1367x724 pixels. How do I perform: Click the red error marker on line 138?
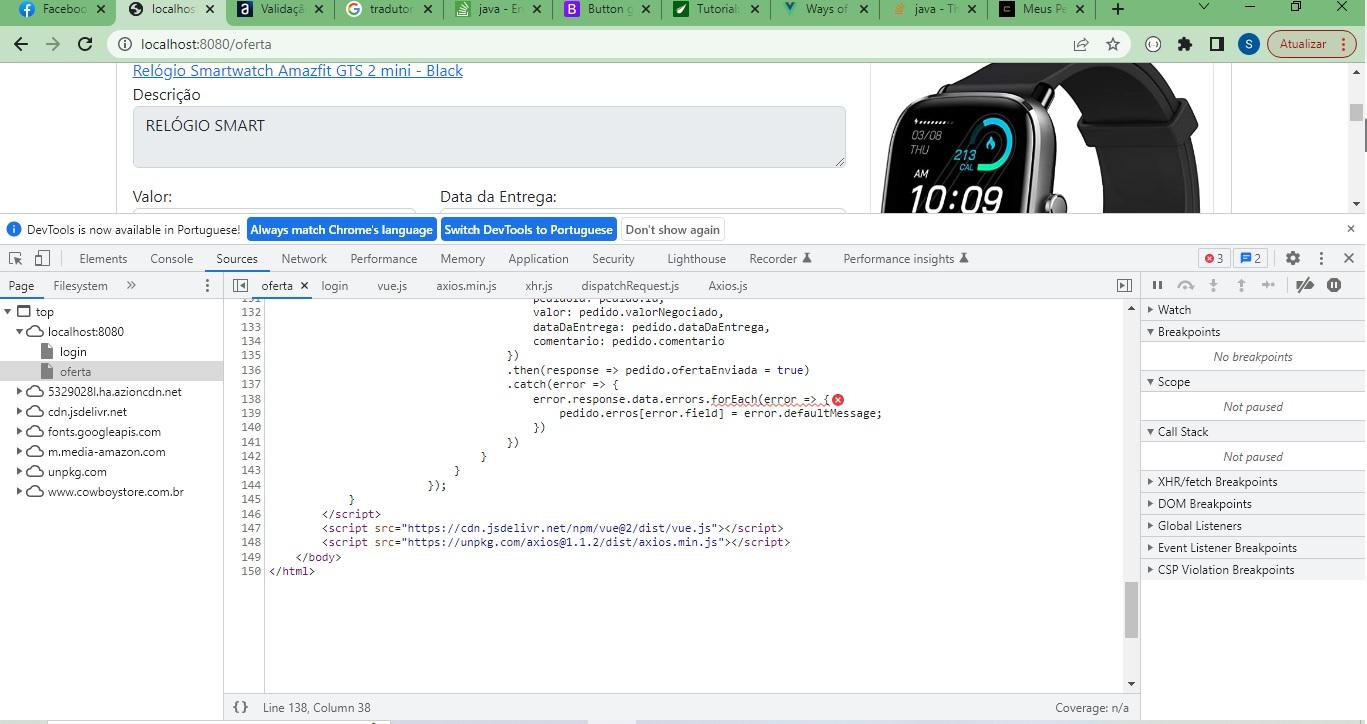click(x=838, y=399)
